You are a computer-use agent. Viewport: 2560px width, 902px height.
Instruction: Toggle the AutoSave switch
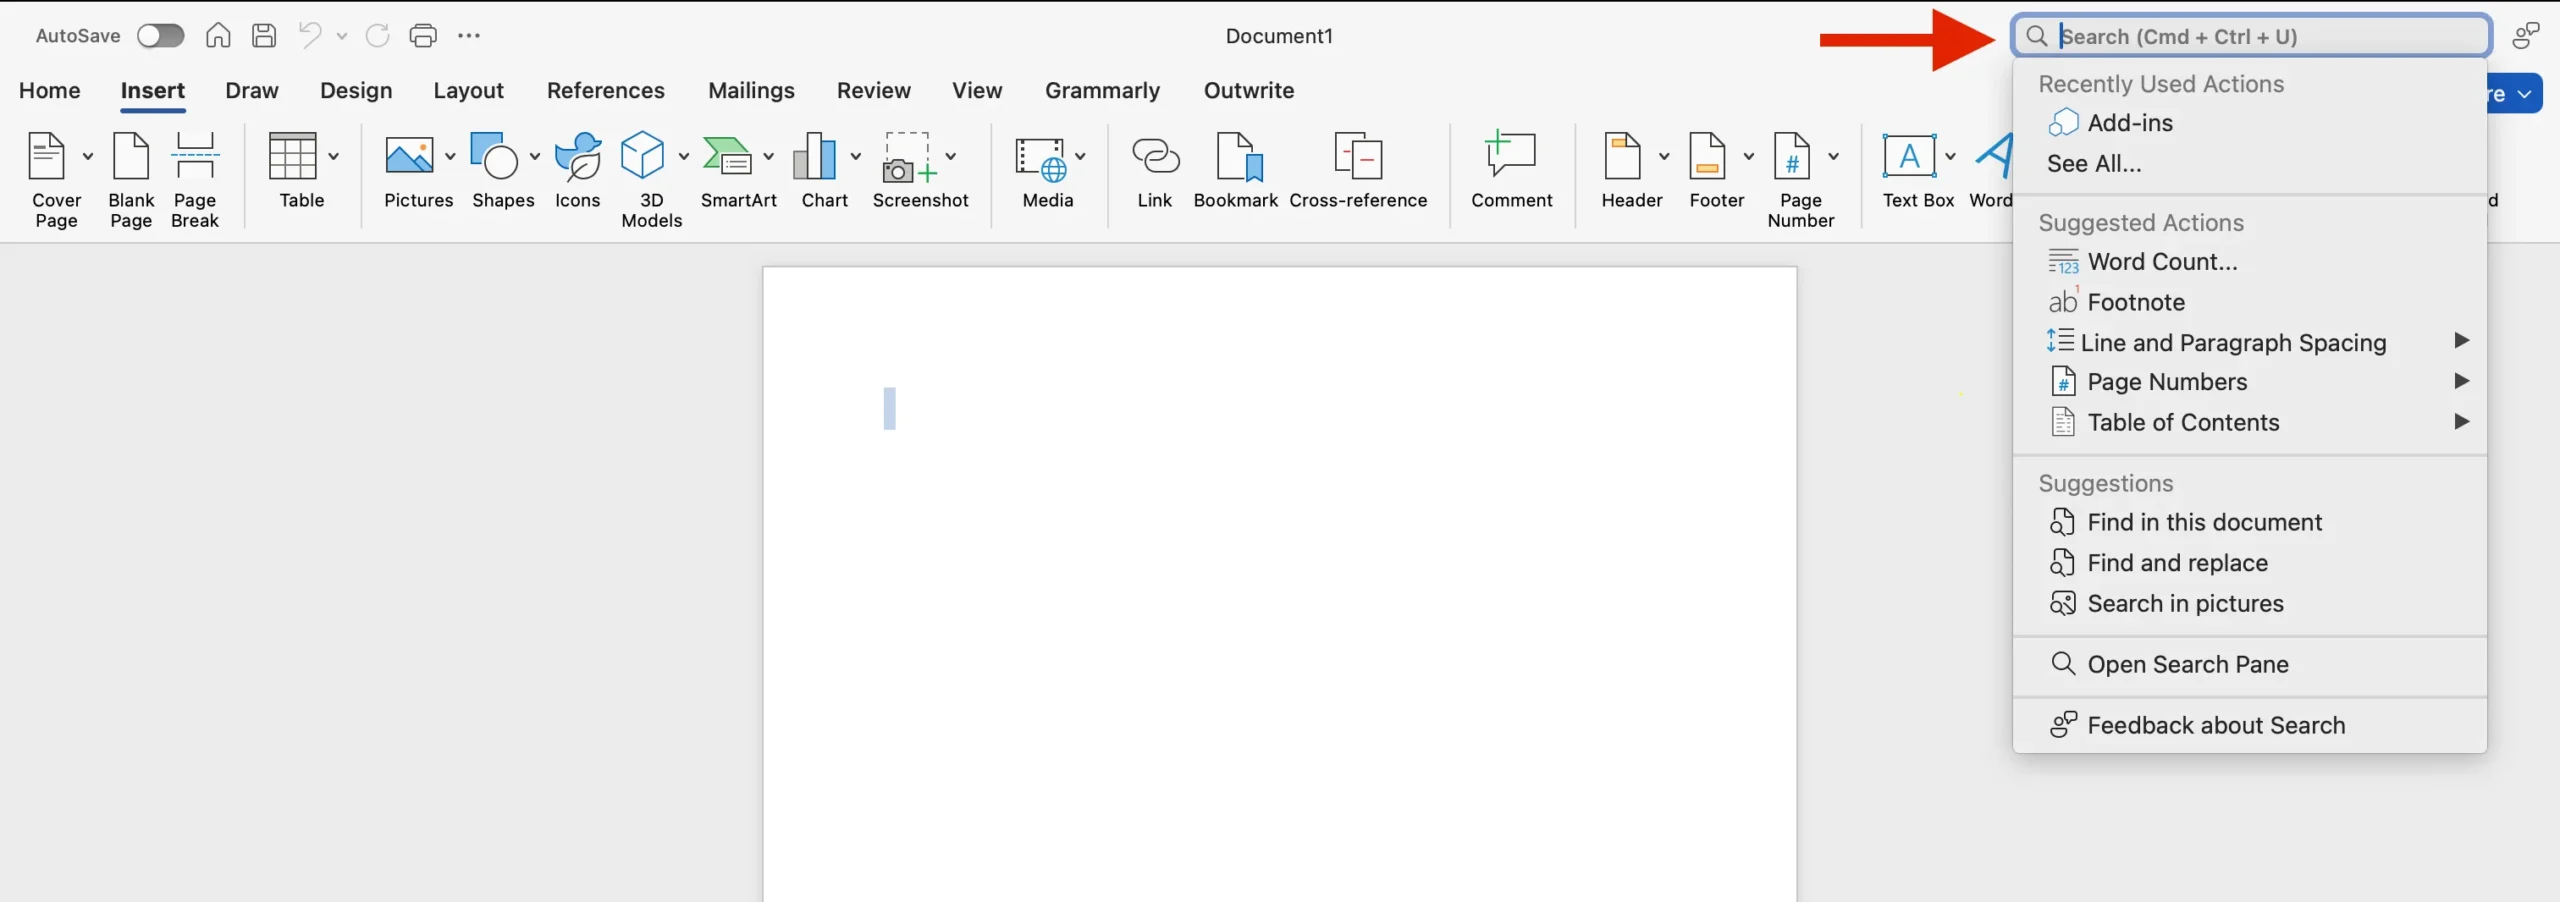(160, 36)
